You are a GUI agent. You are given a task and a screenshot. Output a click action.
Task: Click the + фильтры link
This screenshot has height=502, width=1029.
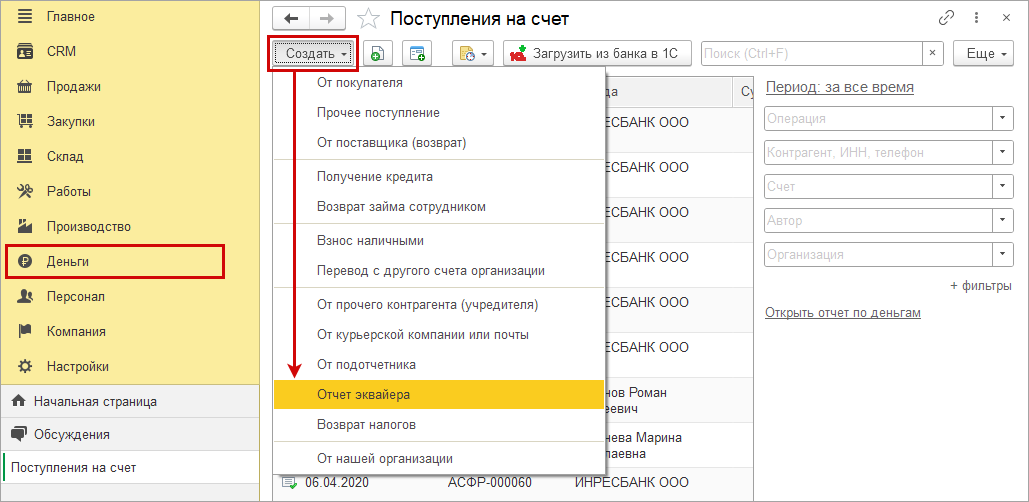[980, 286]
